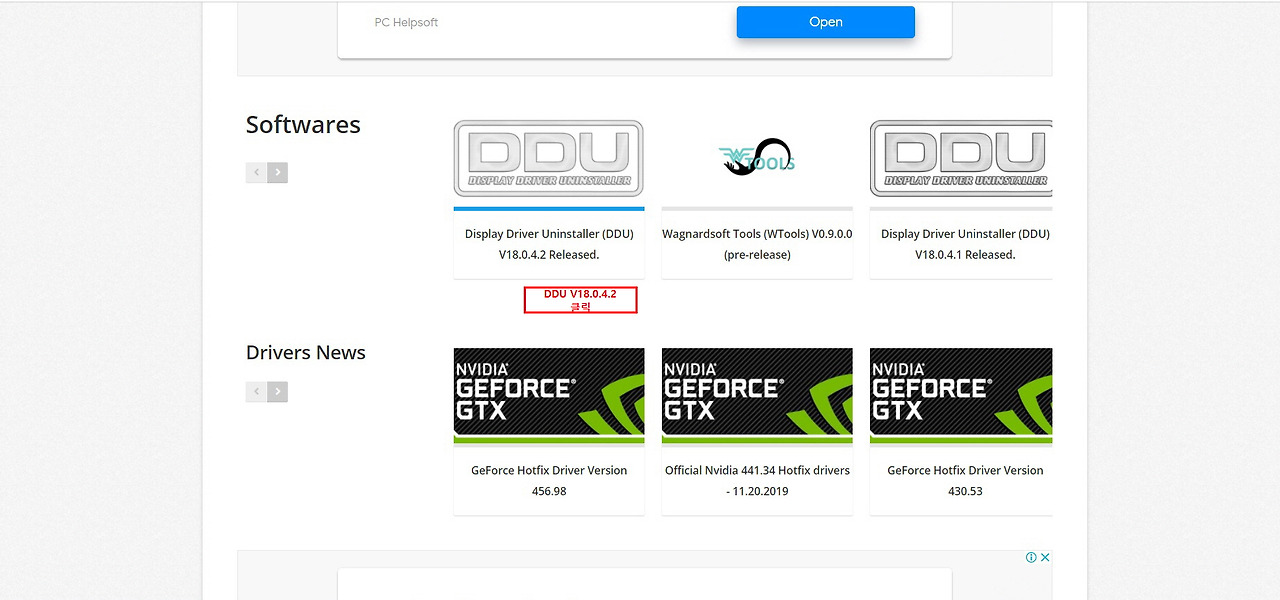This screenshot has height=600, width=1280.
Task: Go to next Softwares carousel slide
Action: [x=278, y=172]
